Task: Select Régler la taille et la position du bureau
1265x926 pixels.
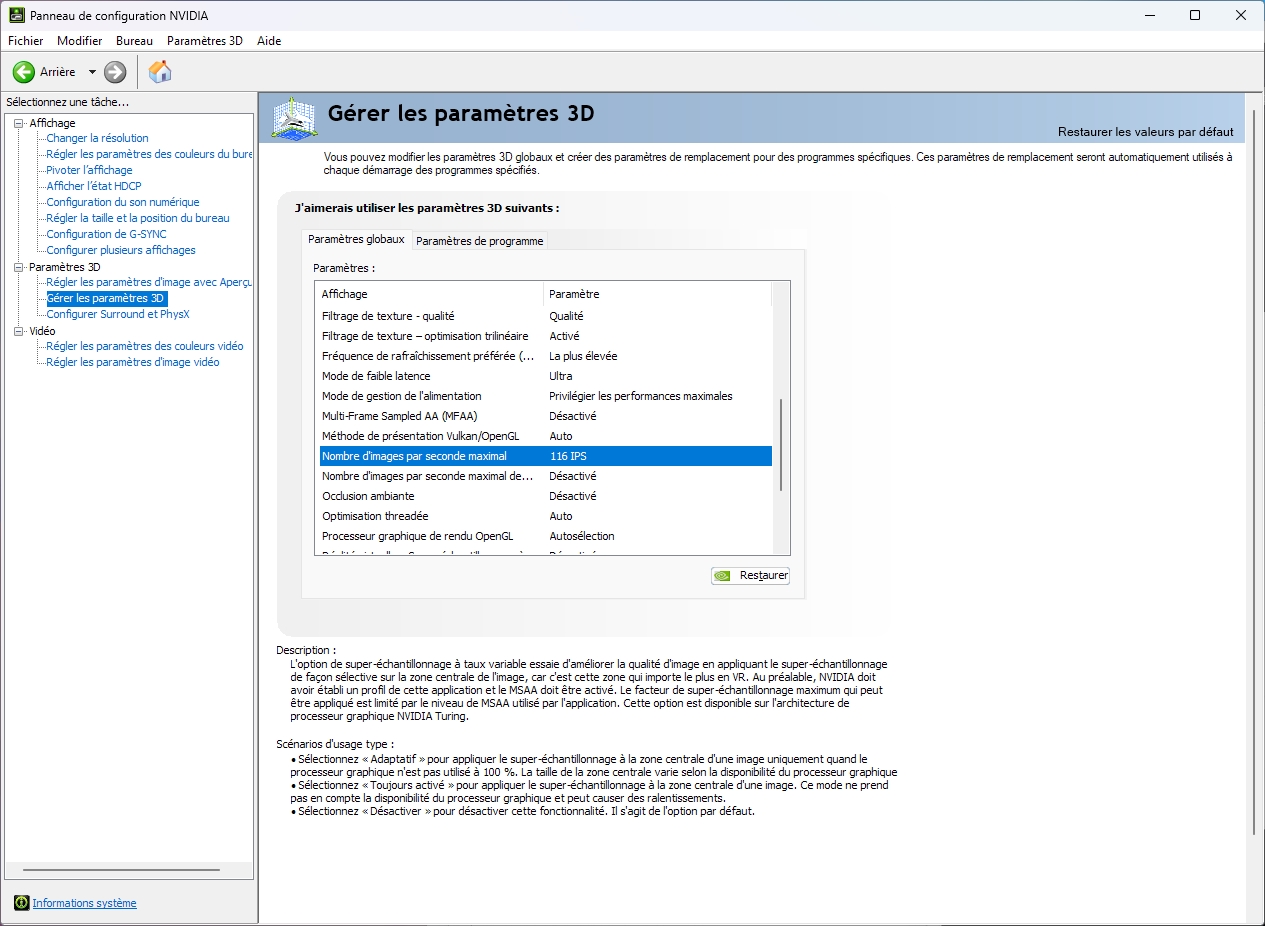Action: 138,218
